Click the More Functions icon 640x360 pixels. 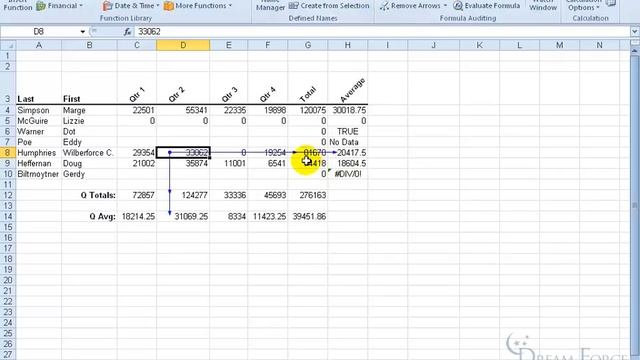click(x=169, y=6)
